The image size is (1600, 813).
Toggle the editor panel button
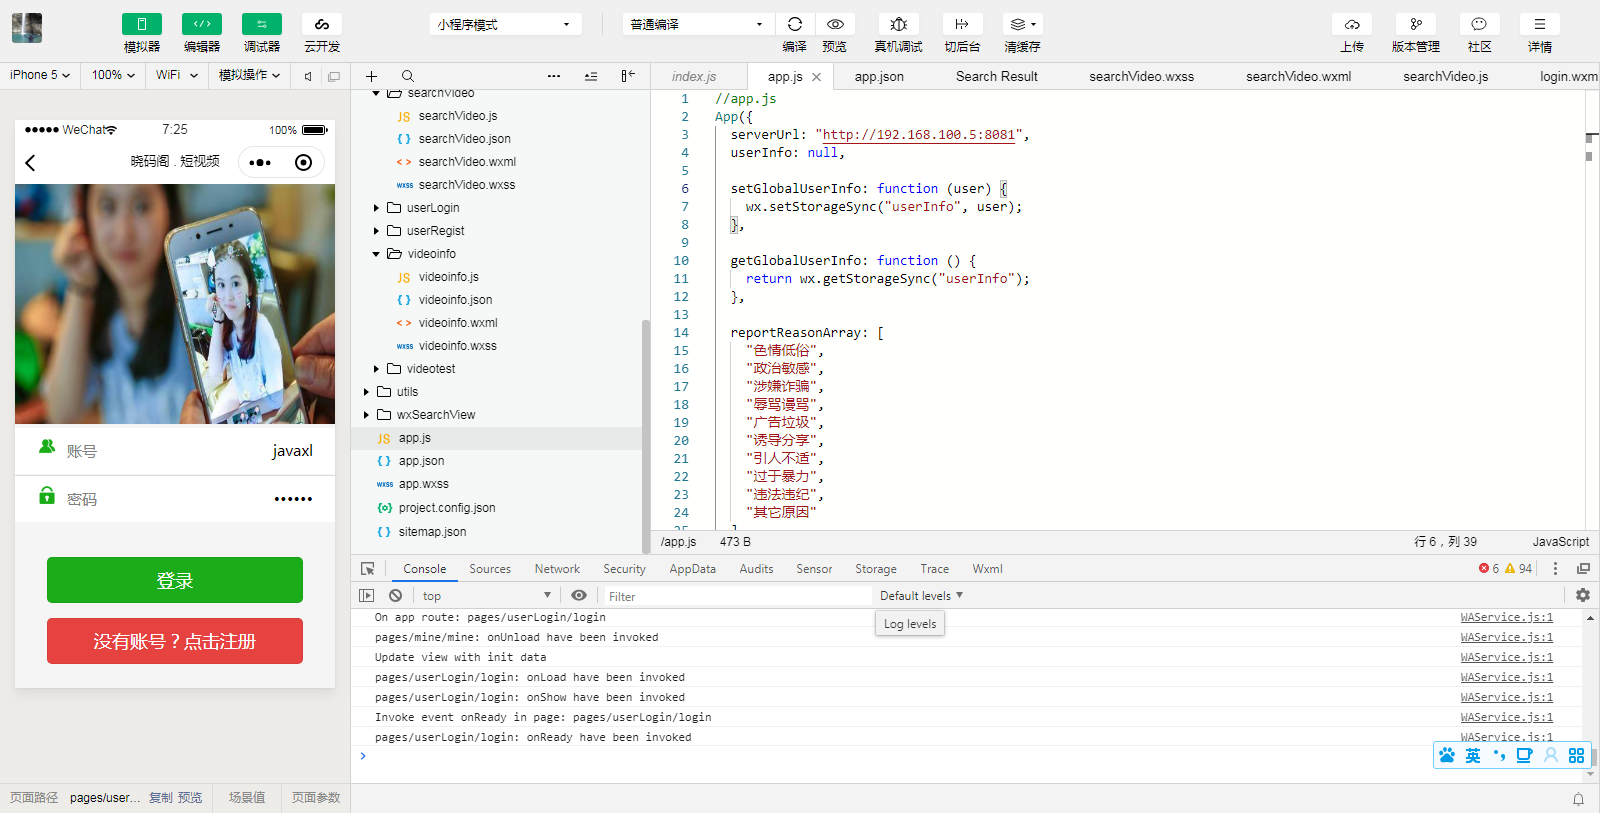202,24
